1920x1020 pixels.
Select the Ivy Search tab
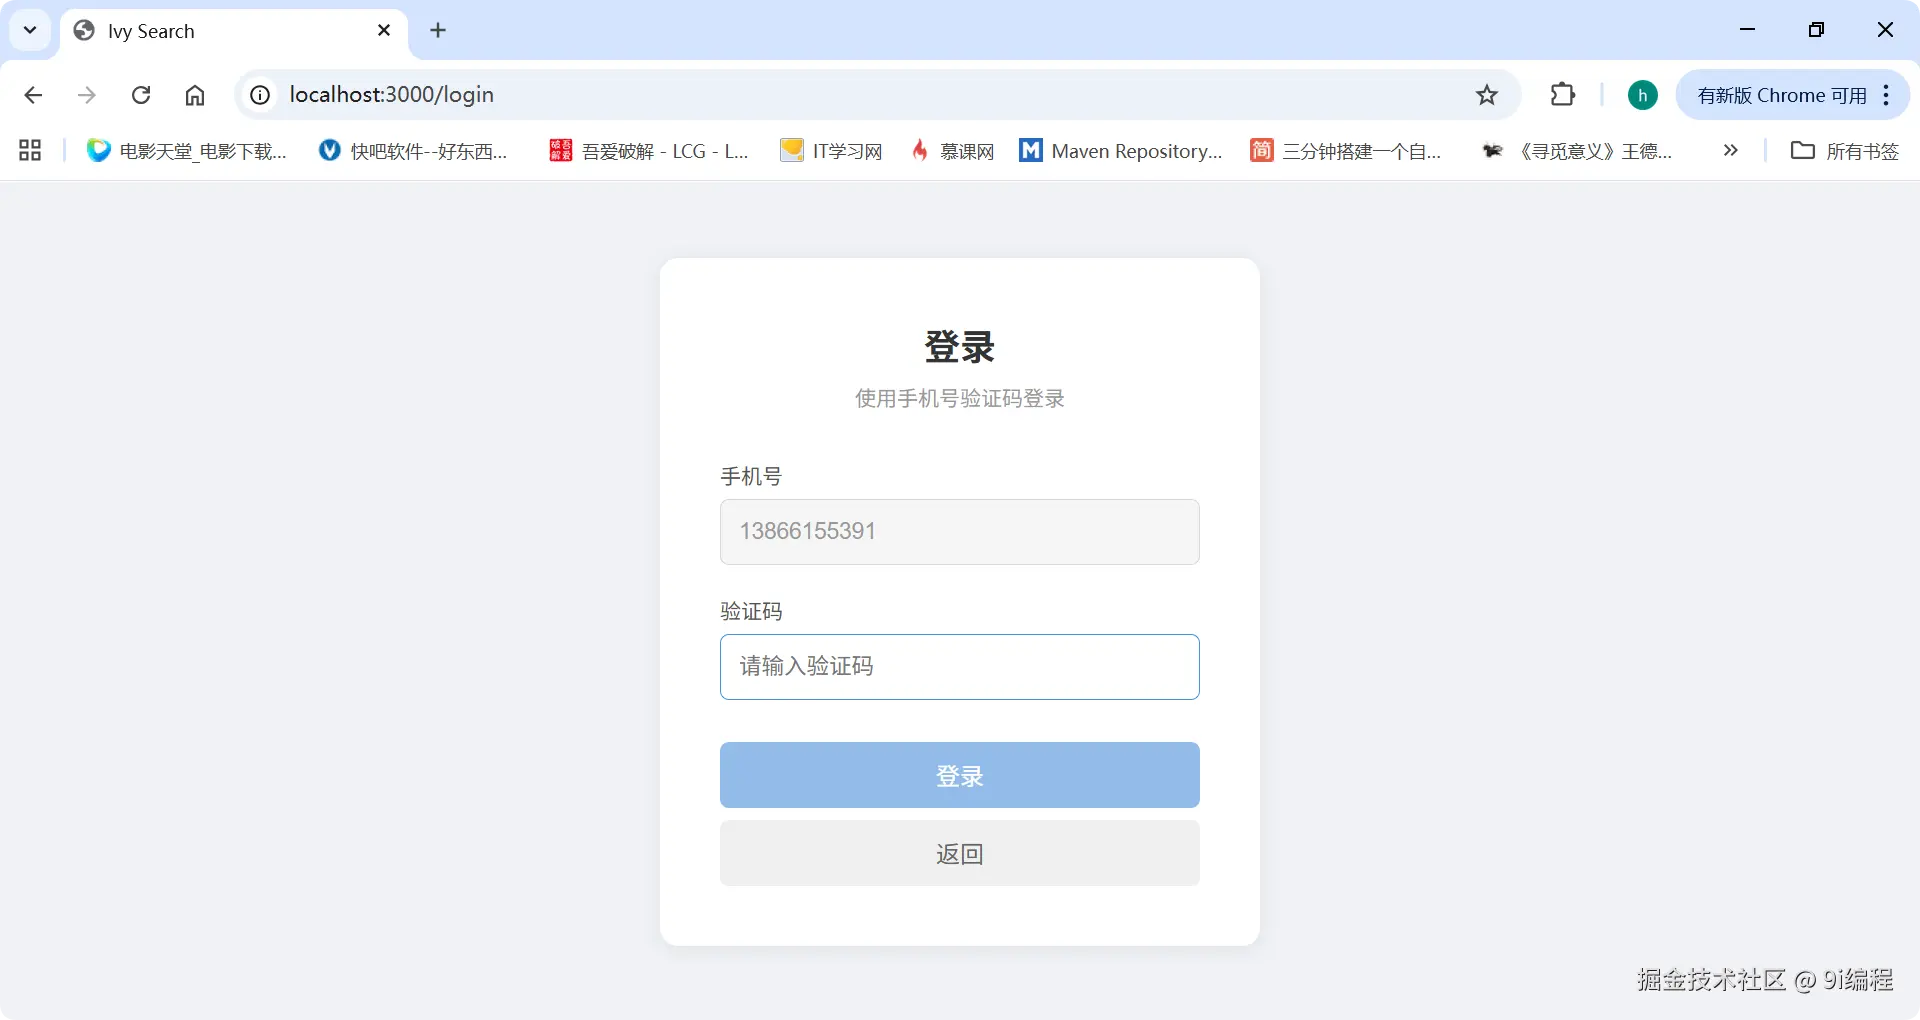pos(234,31)
